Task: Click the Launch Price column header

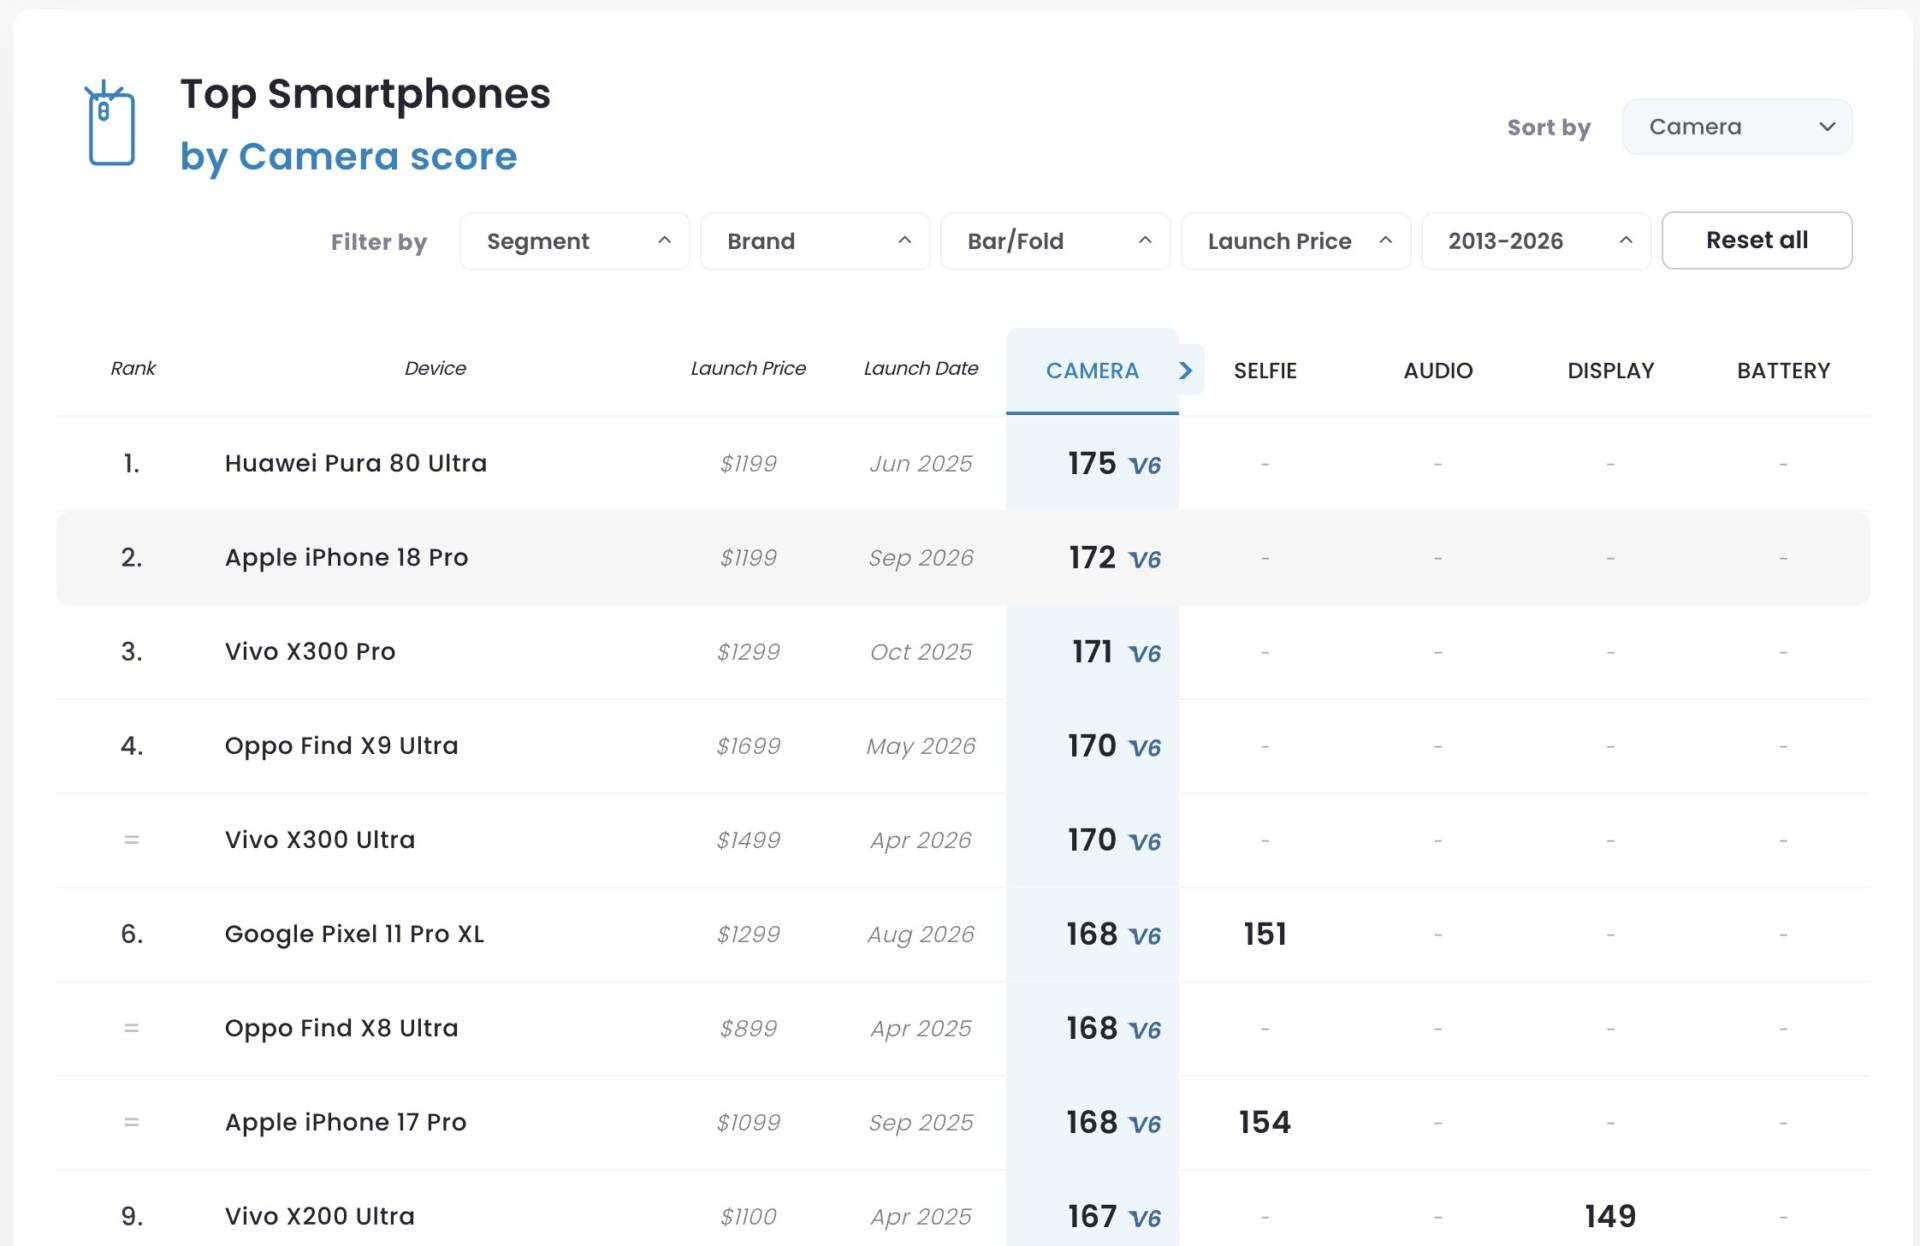Action: coord(748,368)
